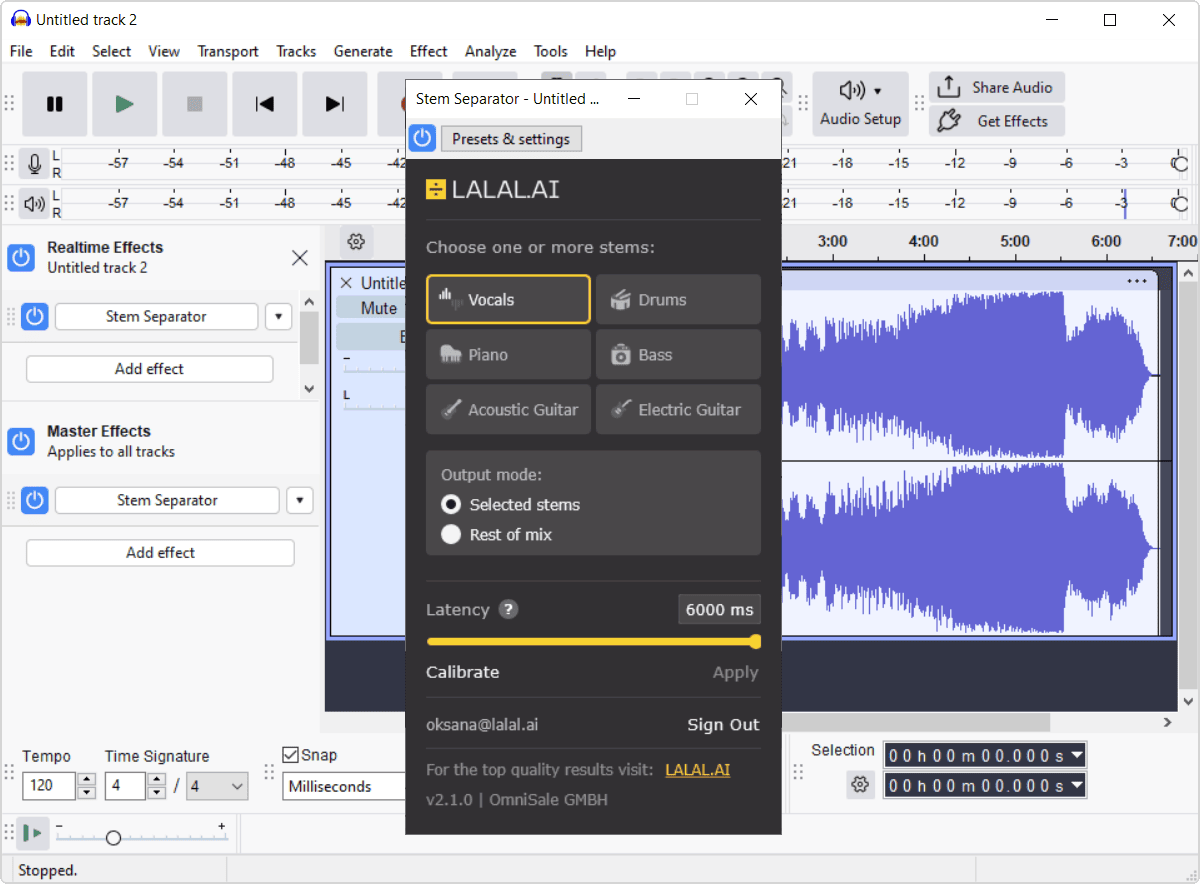Open Presets & settings in plugin window
1200x884 pixels.
click(x=511, y=139)
